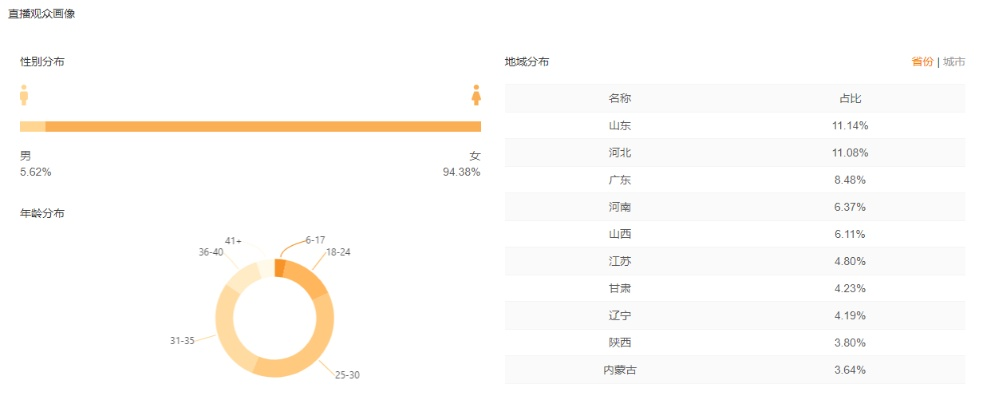Click the male gender icon
The width and height of the screenshot is (983, 400).
point(24,94)
